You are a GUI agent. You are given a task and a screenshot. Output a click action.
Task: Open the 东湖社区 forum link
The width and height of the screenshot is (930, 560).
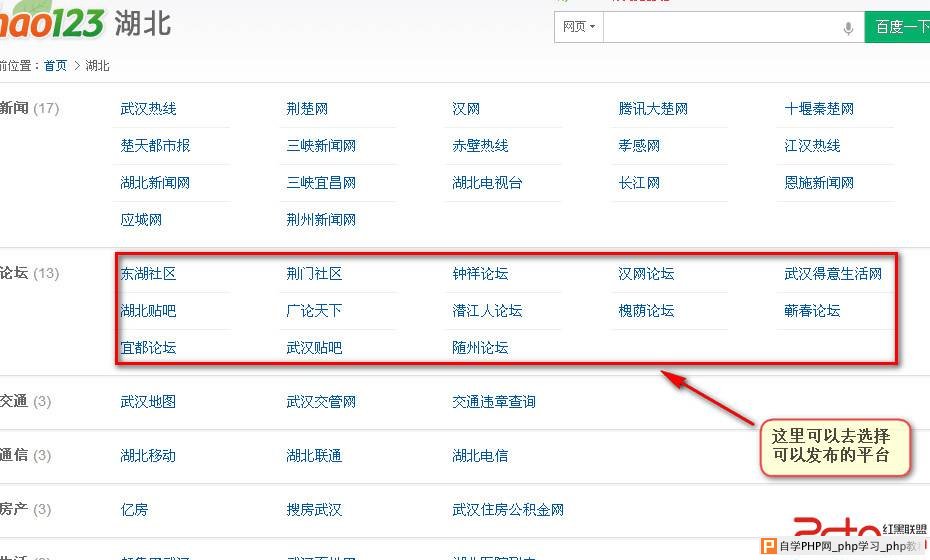click(148, 273)
